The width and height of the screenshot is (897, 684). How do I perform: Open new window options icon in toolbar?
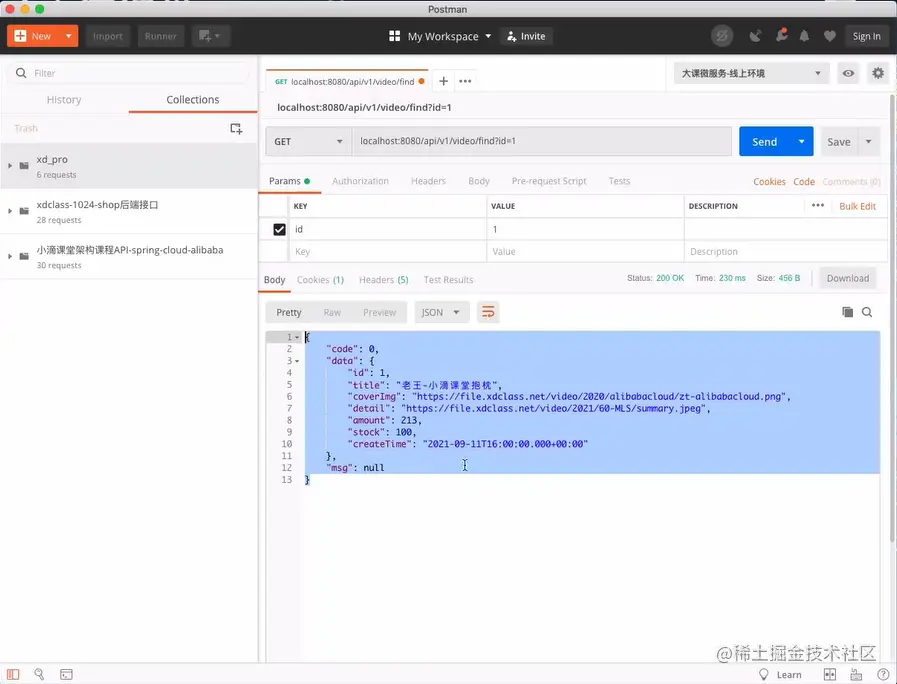tap(211, 36)
